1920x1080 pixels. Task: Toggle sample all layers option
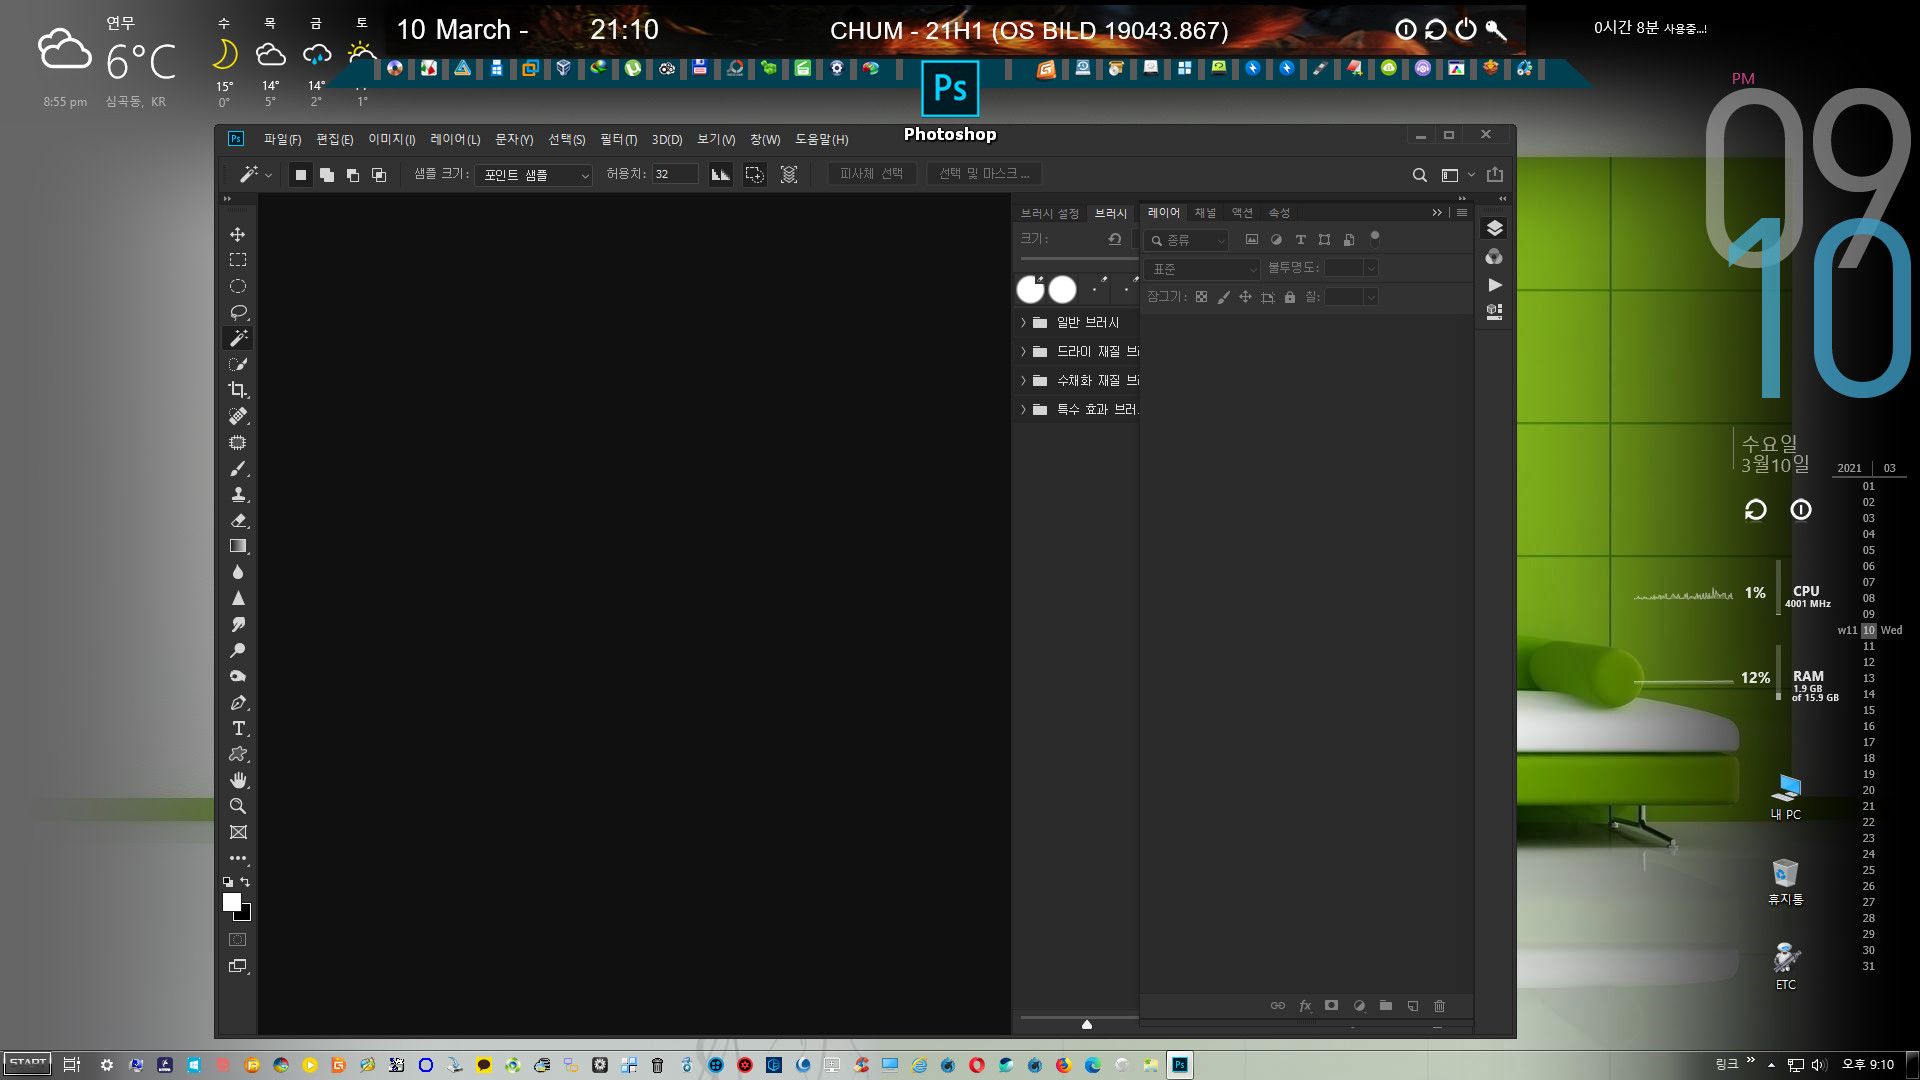coord(789,175)
